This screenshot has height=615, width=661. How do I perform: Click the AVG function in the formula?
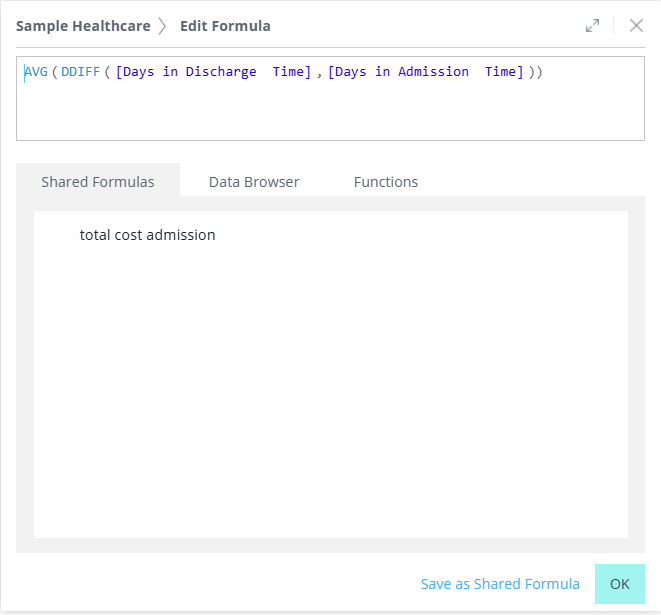[x=36, y=72]
